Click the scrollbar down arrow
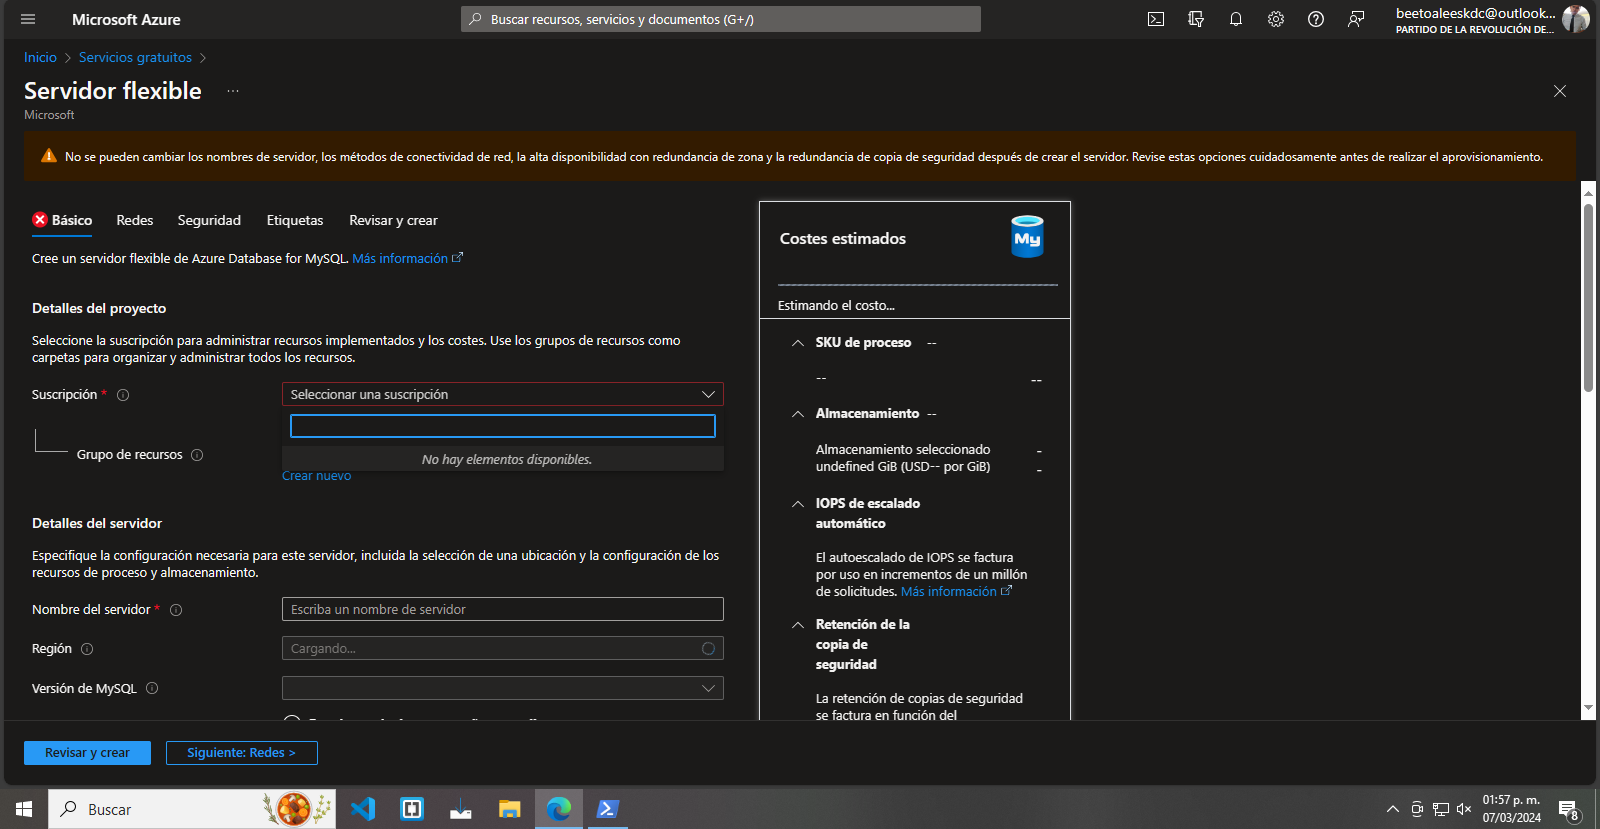This screenshot has height=829, width=1600. click(1588, 708)
